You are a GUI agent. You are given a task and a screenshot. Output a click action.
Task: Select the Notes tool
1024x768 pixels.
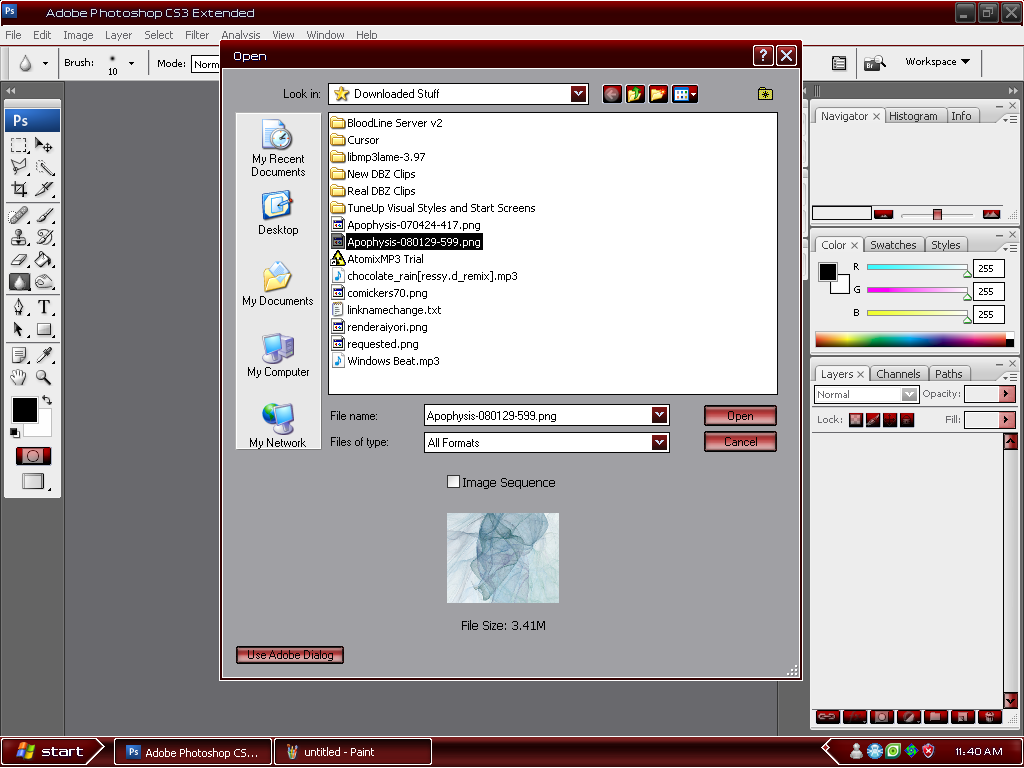coord(19,355)
